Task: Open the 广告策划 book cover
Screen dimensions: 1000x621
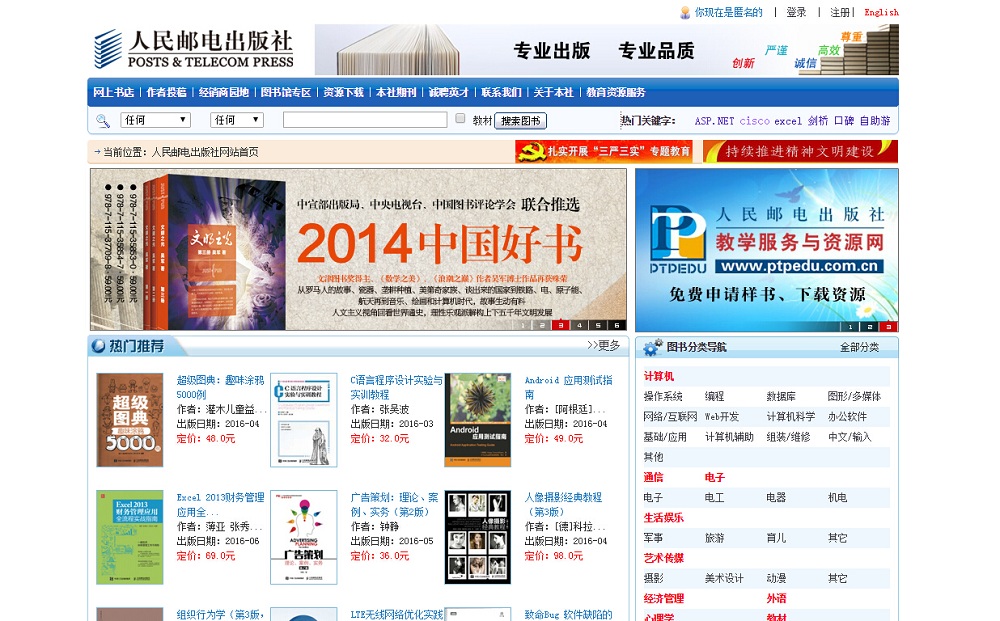Action: (x=304, y=537)
